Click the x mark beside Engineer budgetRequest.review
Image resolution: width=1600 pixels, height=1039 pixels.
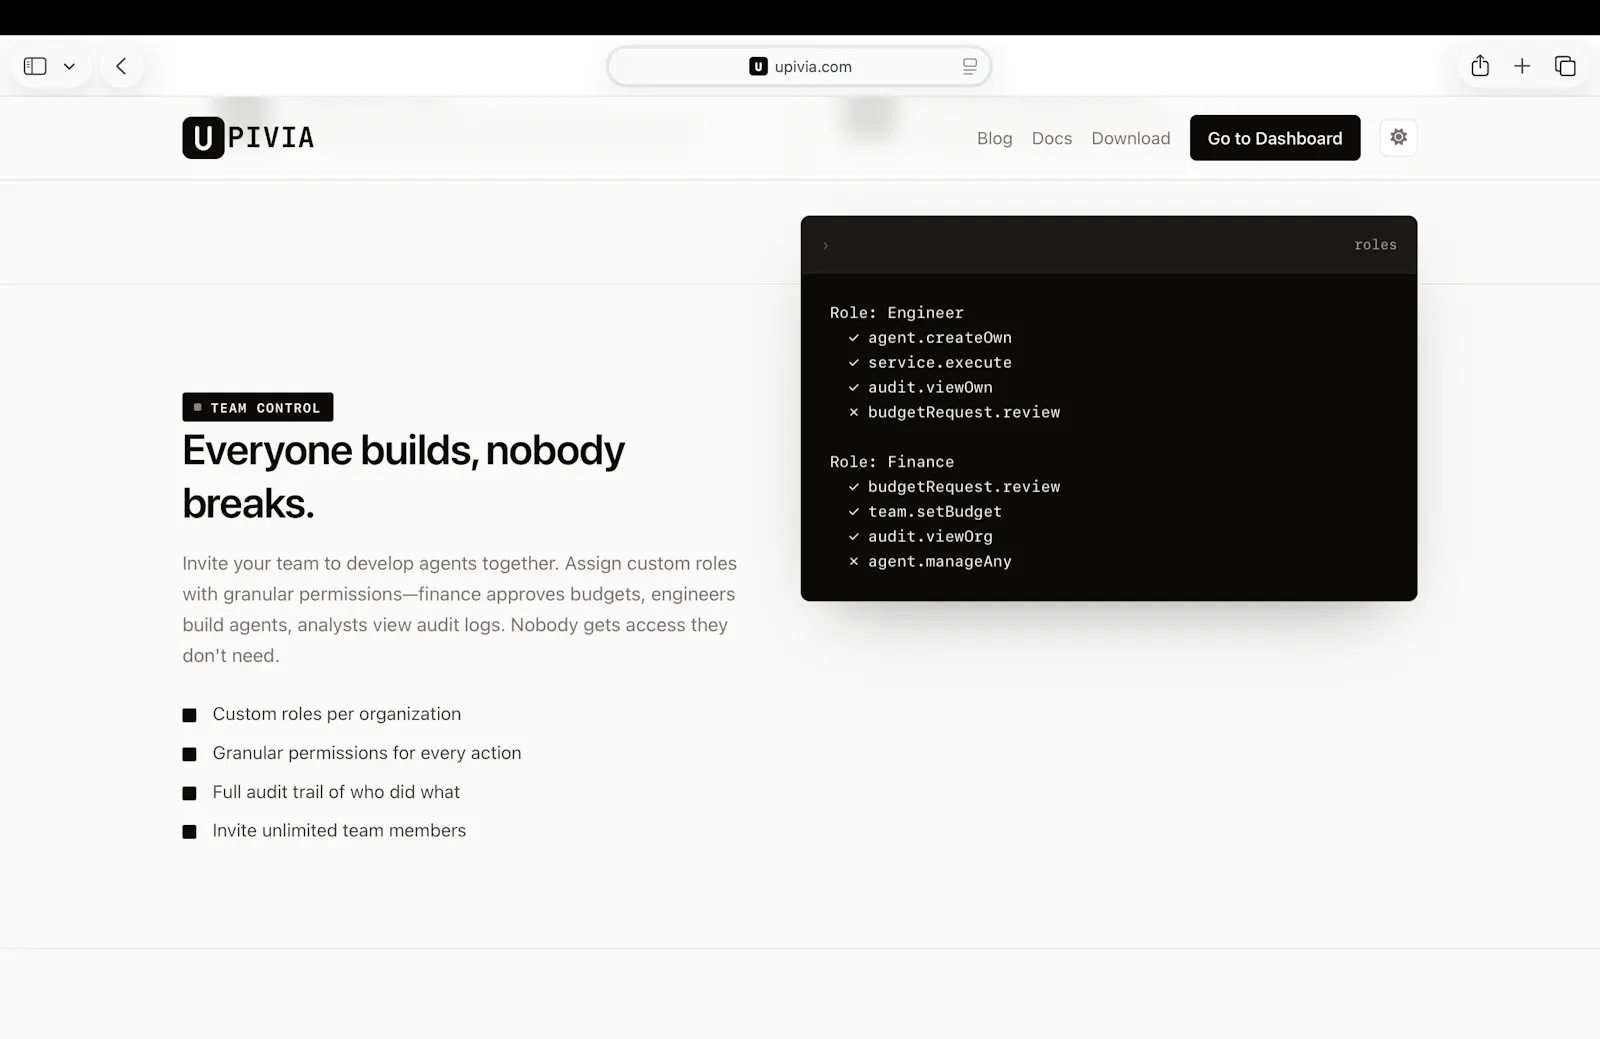pyautogui.click(x=854, y=412)
